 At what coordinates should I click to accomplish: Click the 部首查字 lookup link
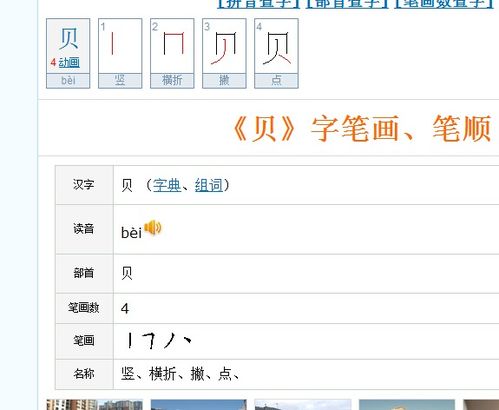347,3
